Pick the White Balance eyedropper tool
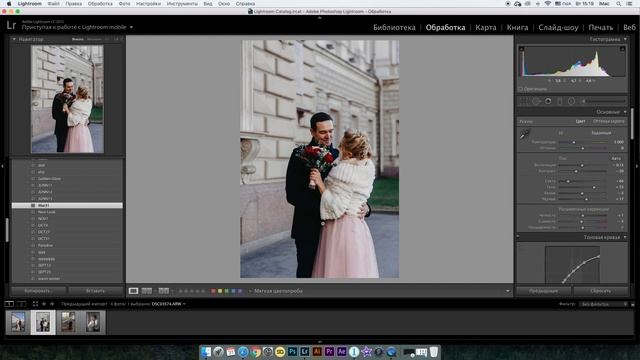This screenshot has width=640, height=360. tap(524, 134)
